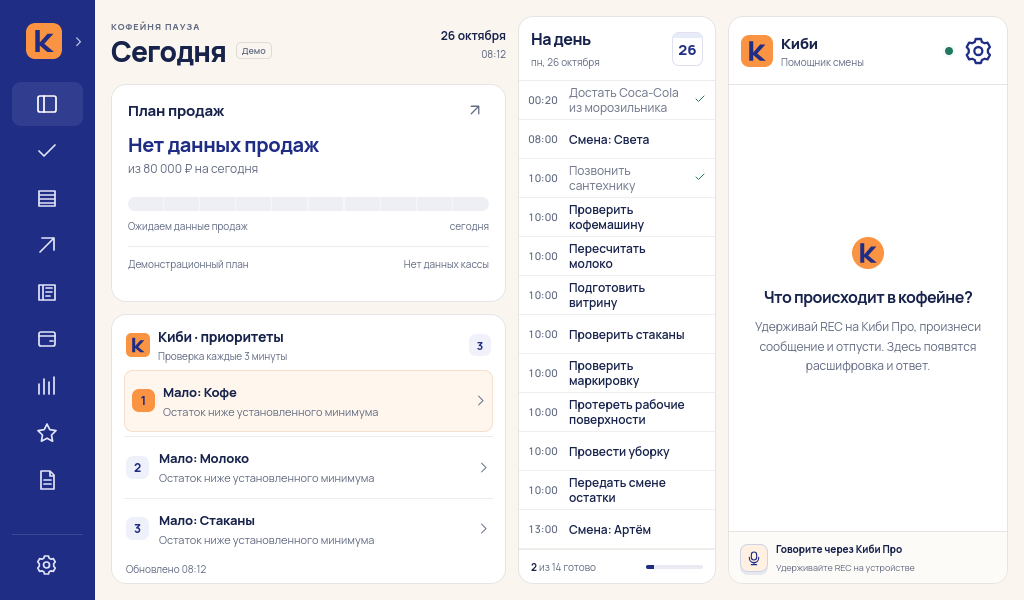Image resolution: width=1024 pixels, height=600 pixels.
Task: Expand the Мало: Кофе priority chevron
Action: pyautogui.click(x=481, y=400)
